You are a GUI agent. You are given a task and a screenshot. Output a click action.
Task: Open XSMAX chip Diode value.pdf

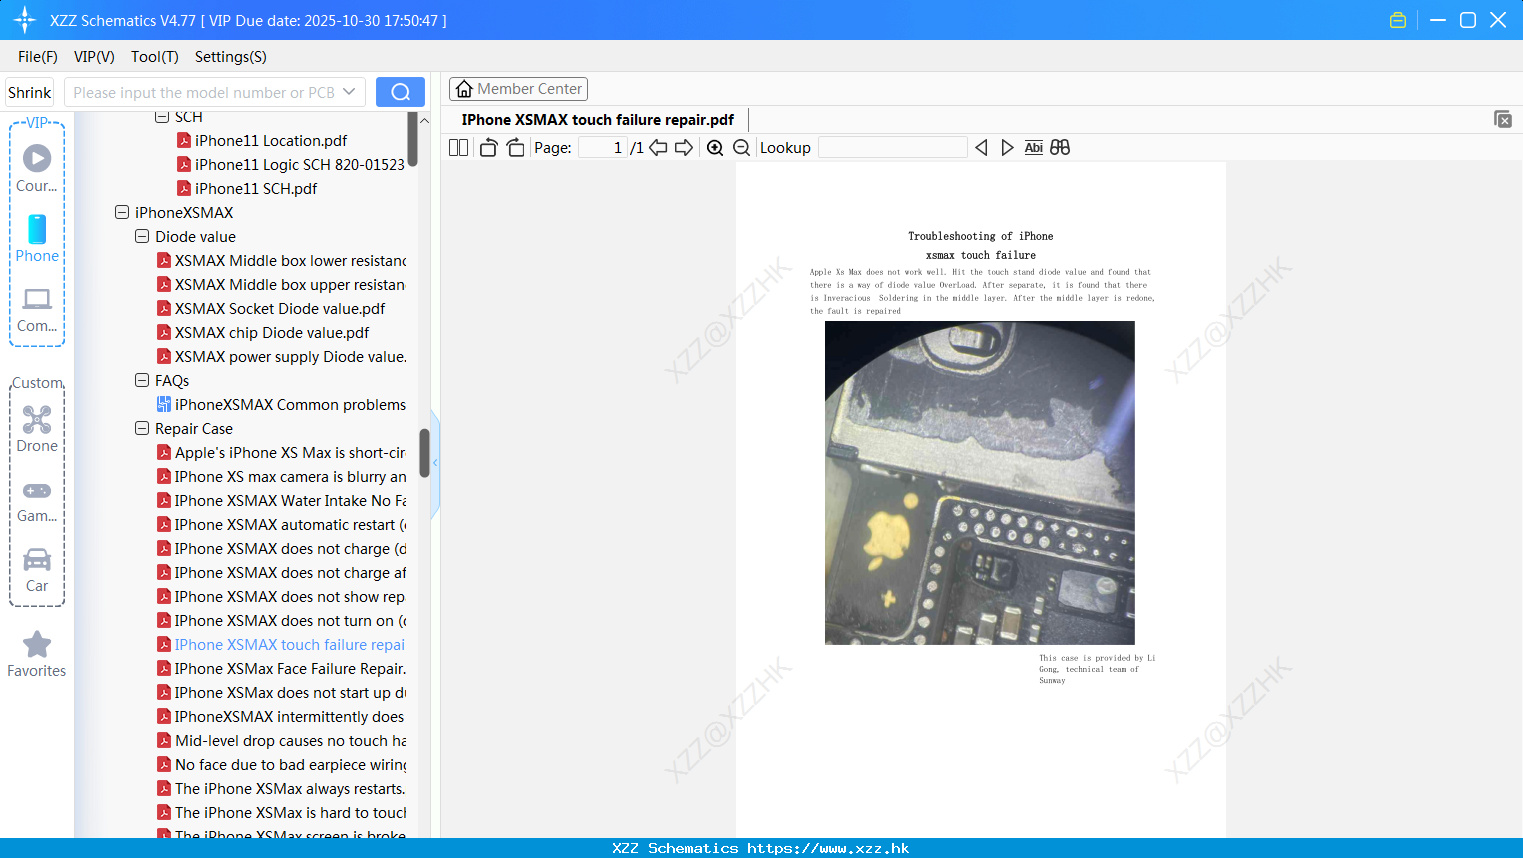263,332
